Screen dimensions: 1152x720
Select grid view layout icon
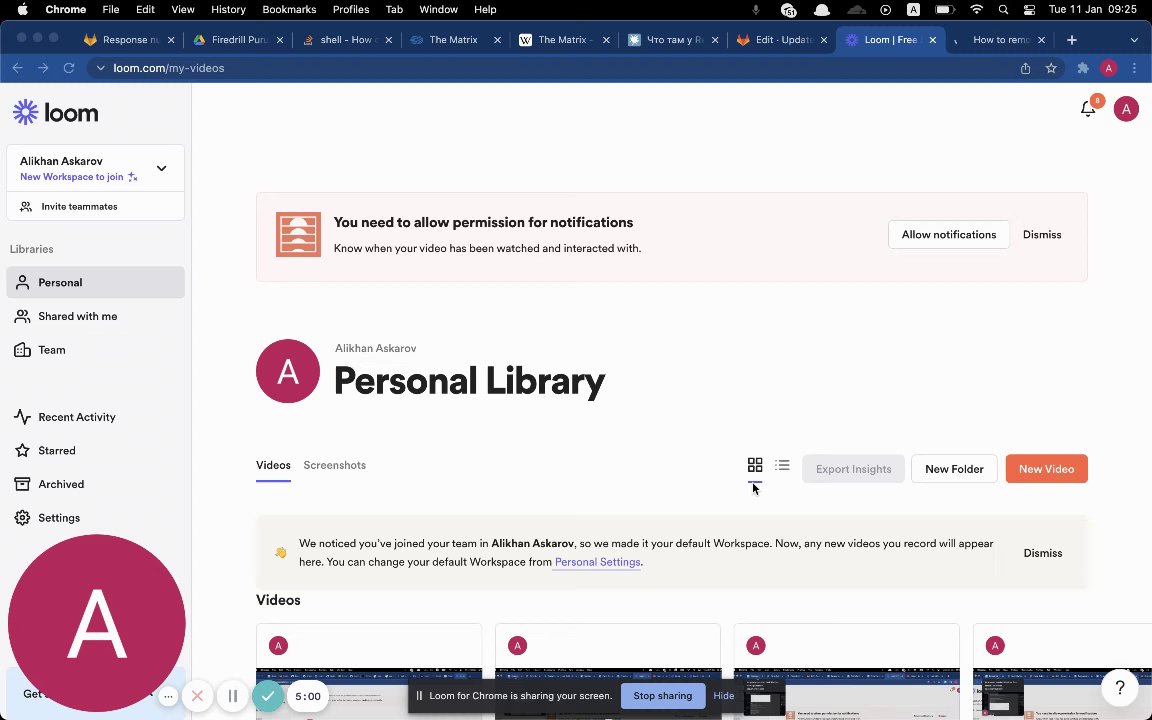point(755,464)
